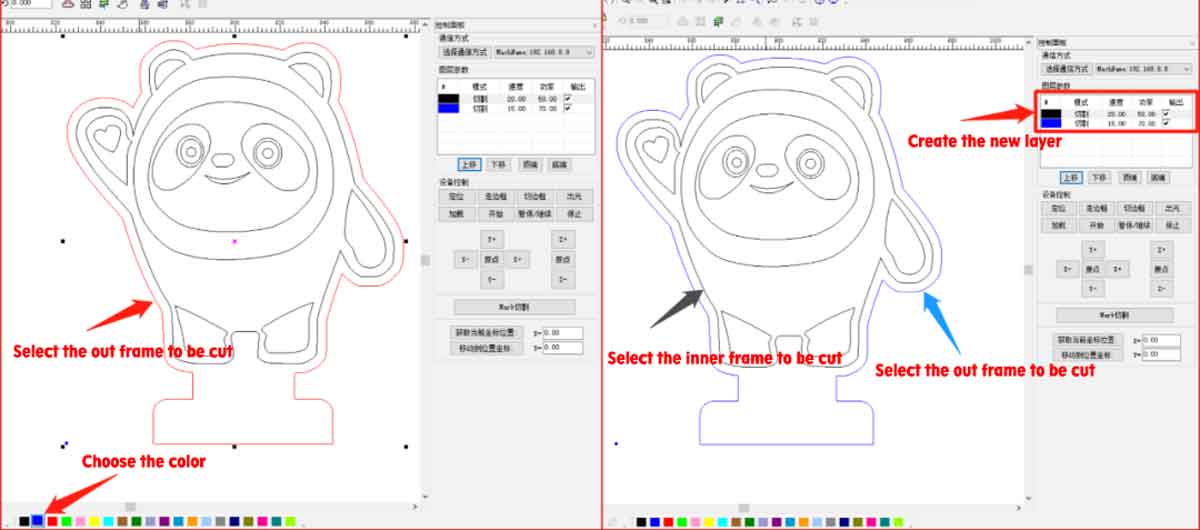Jog Z- in left screenshot panel
The height and width of the screenshot is (530, 1200).
click(x=563, y=279)
